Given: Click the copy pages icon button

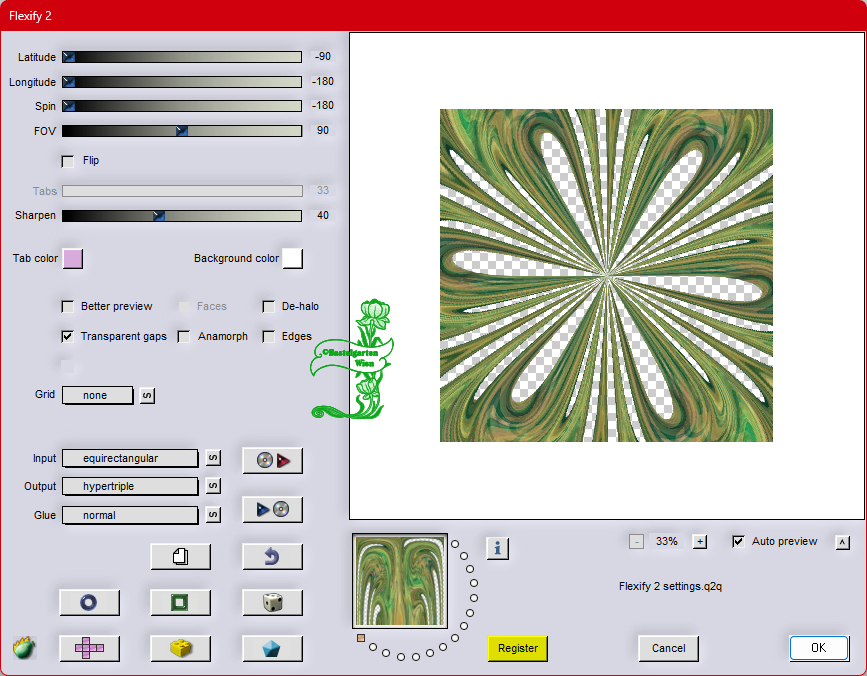Looking at the screenshot, I should click(180, 556).
